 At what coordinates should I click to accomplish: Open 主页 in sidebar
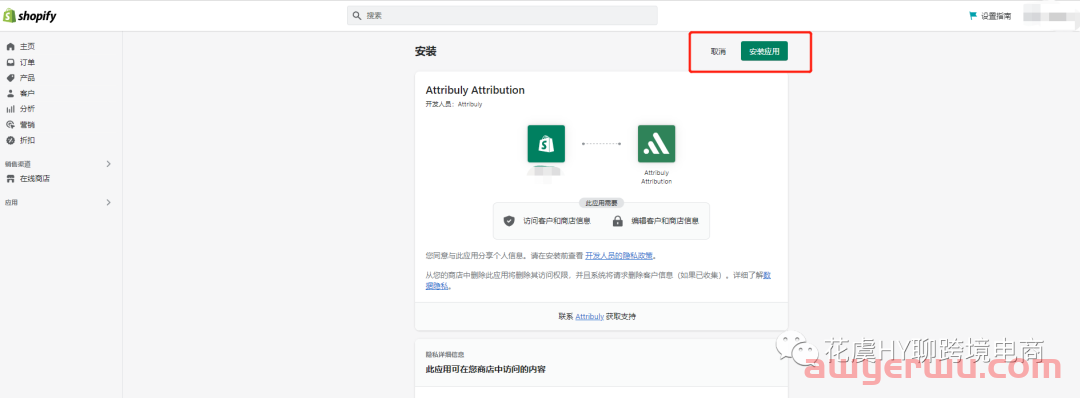click(x=27, y=47)
